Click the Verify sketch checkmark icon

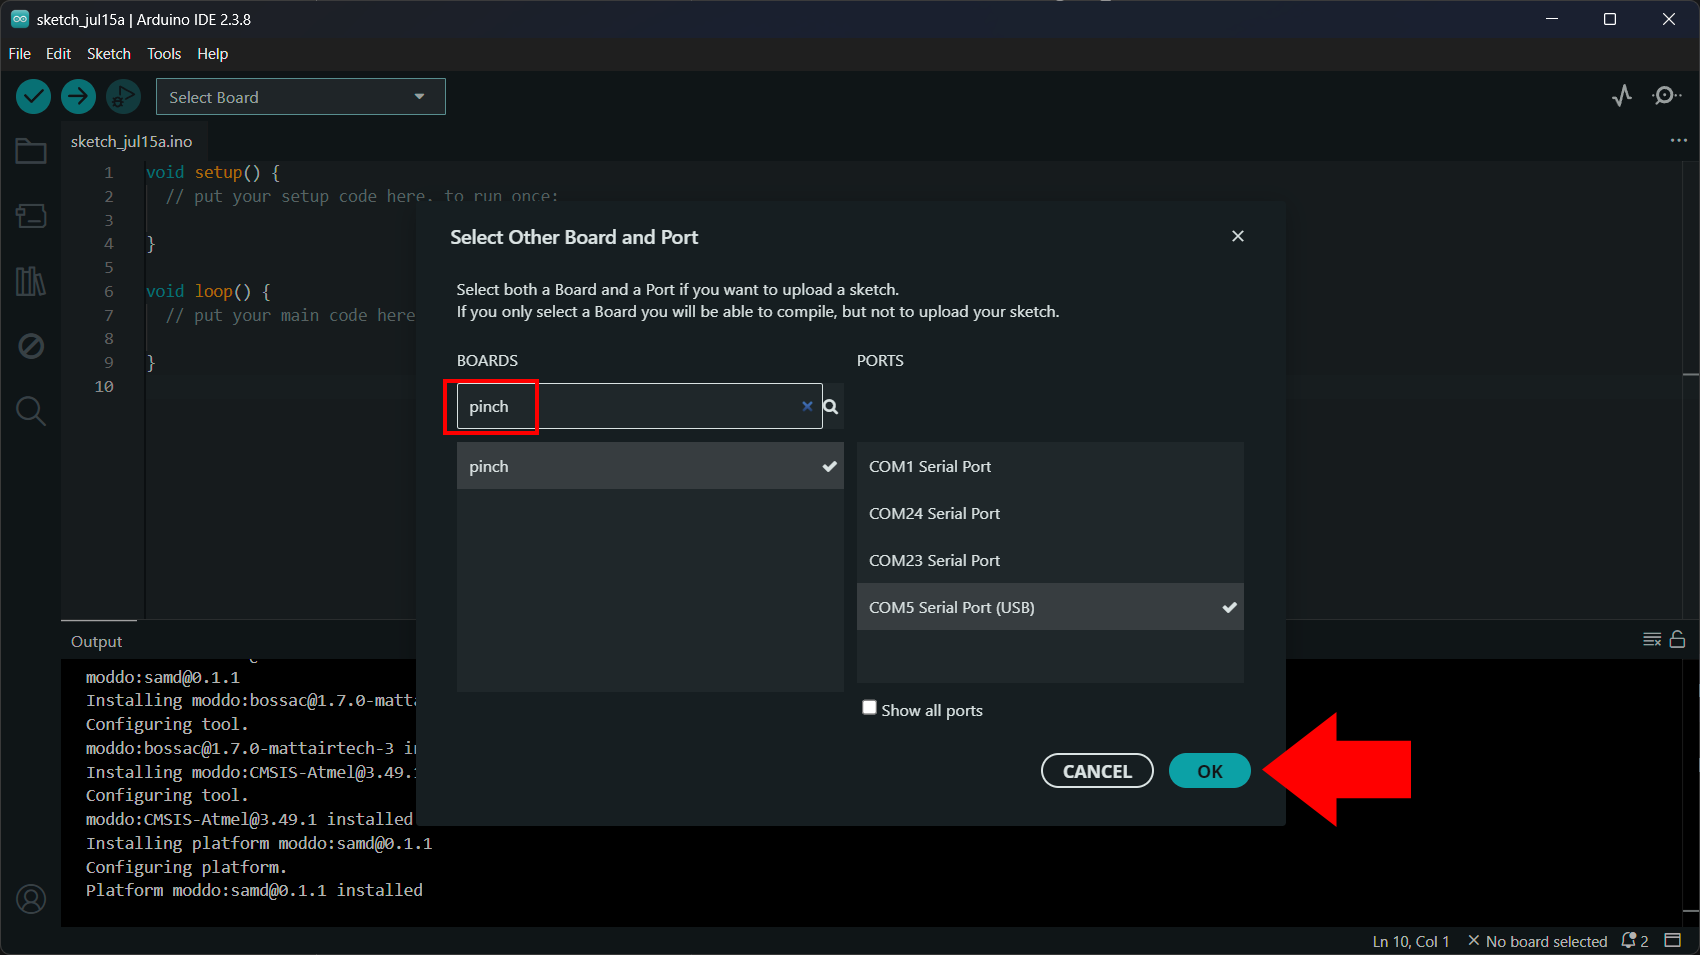pos(33,97)
